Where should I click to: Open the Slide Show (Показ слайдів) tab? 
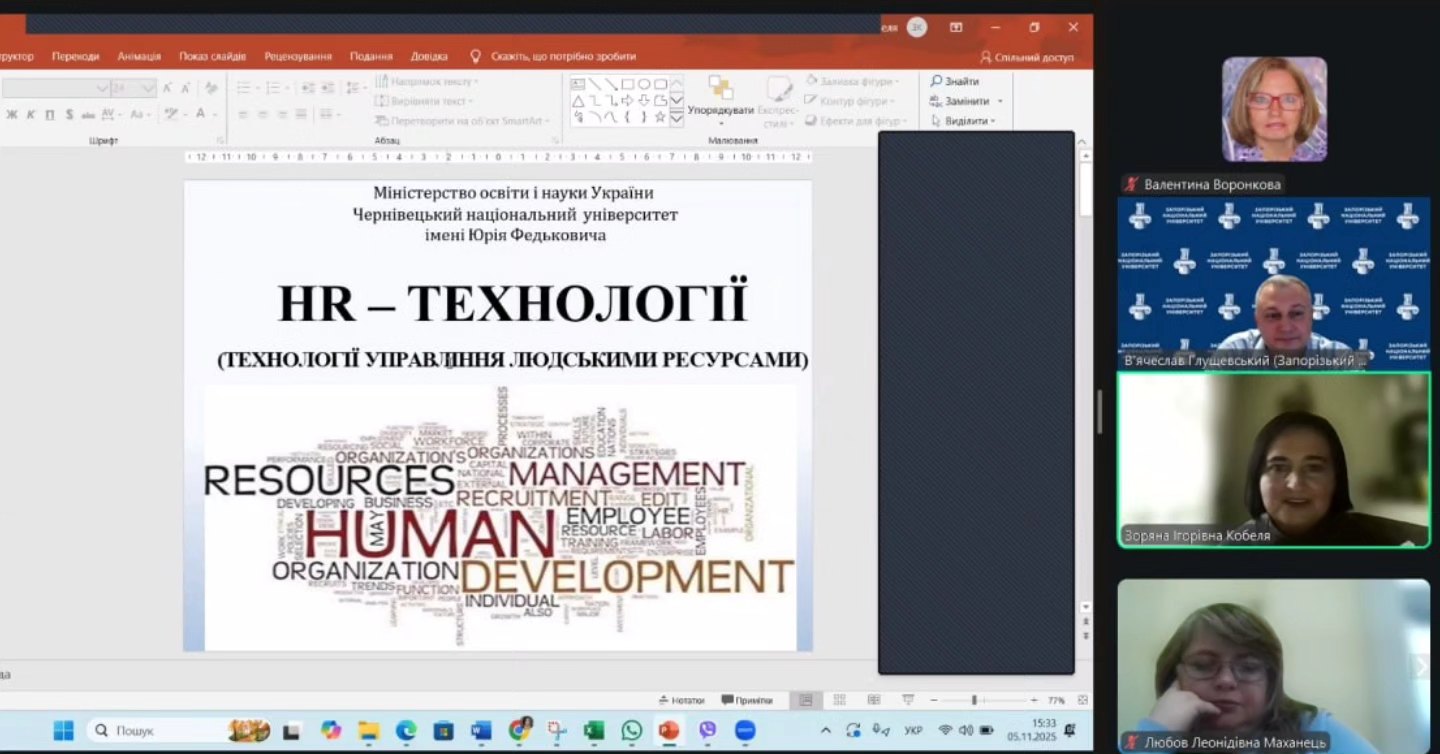point(212,57)
